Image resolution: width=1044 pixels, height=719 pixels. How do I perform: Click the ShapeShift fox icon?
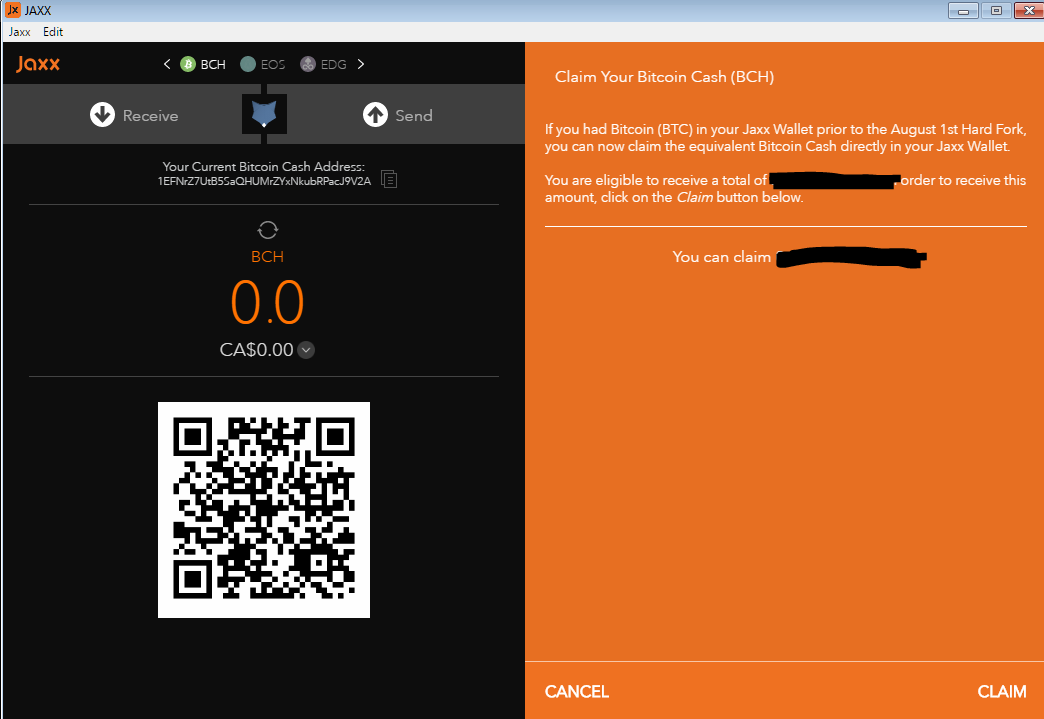pyautogui.click(x=264, y=114)
